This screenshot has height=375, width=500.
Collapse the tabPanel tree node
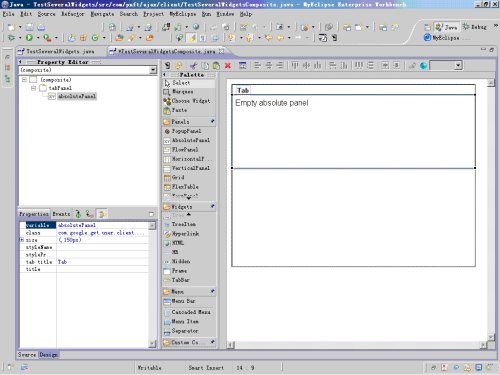tap(33, 88)
